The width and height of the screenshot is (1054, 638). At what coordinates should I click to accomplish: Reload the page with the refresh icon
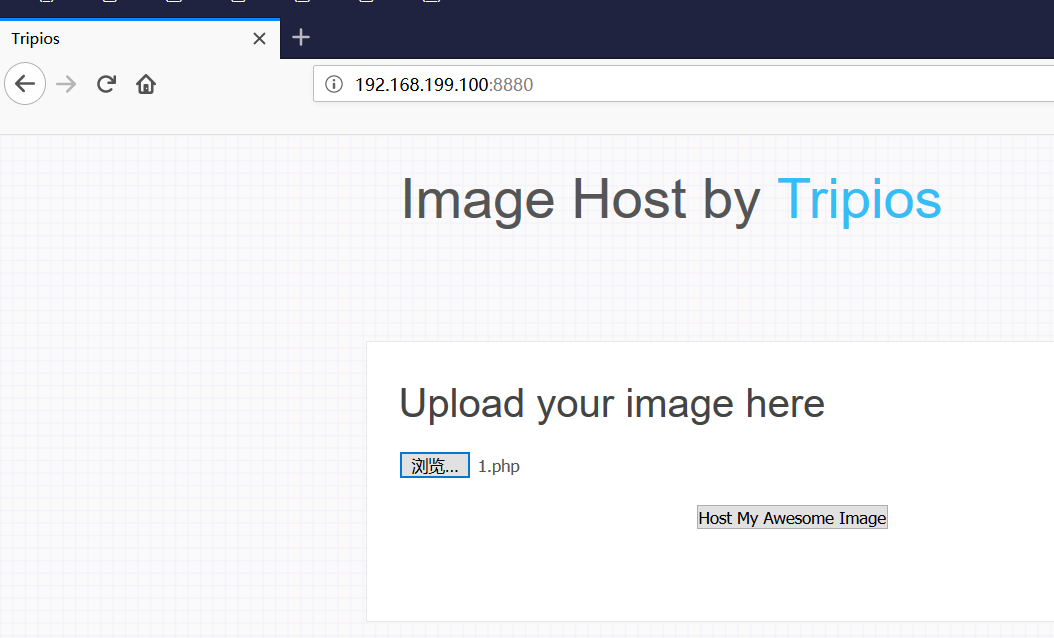tap(106, 84)
